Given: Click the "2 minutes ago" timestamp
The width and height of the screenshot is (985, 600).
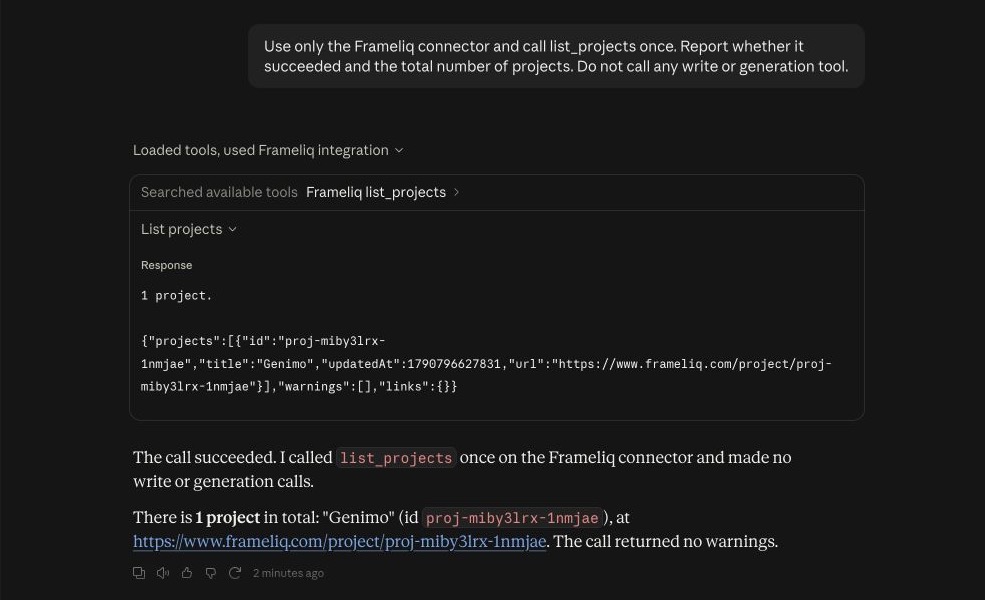Looking at the screenshot, I should click(288, 573).
